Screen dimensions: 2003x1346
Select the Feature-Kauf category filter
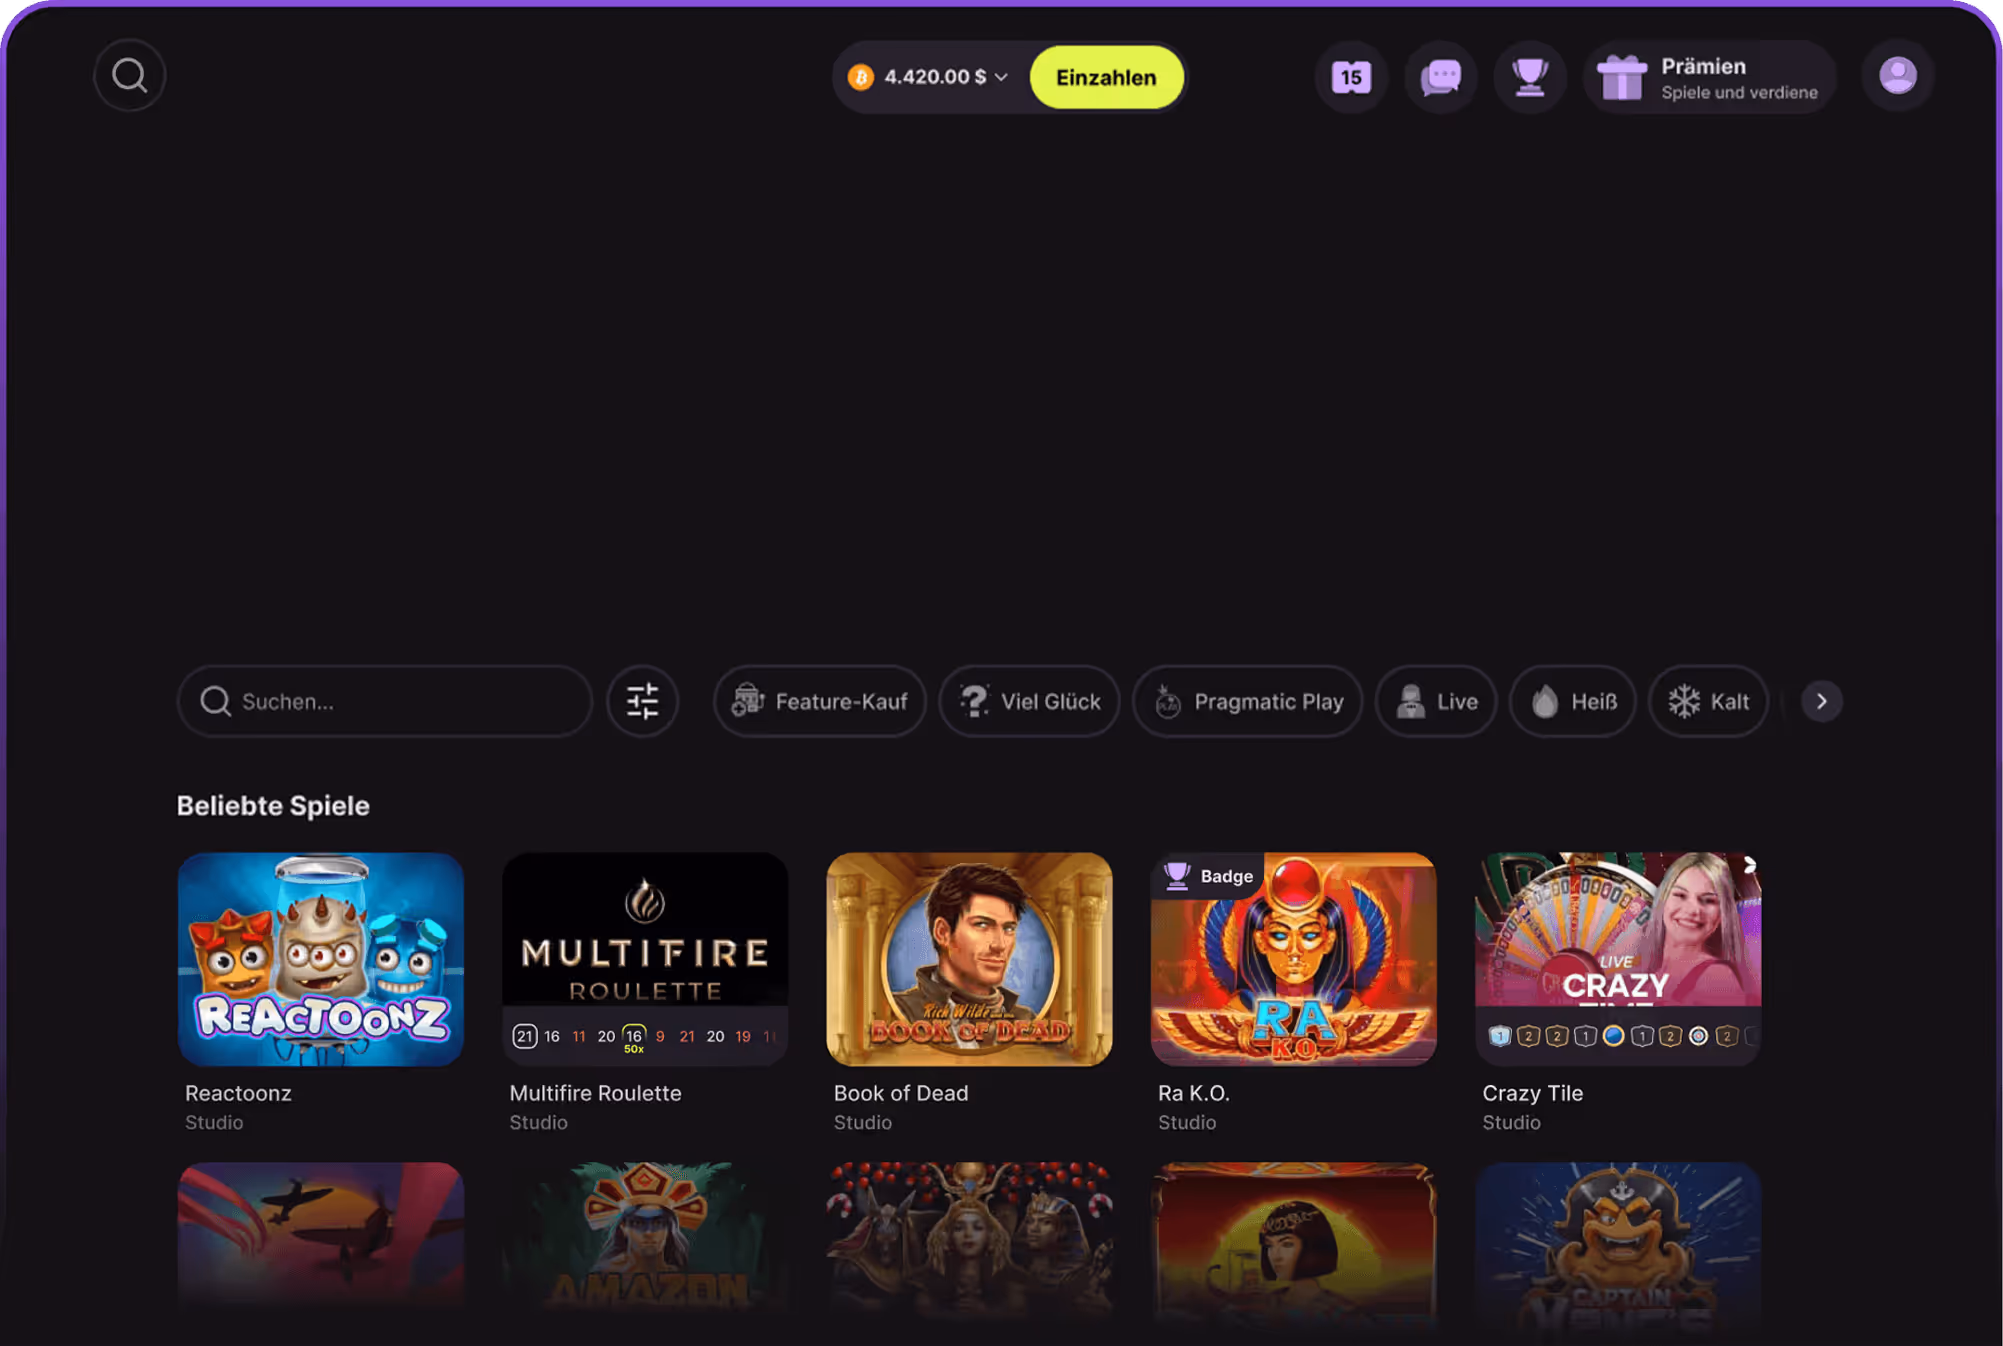point(820,701)
